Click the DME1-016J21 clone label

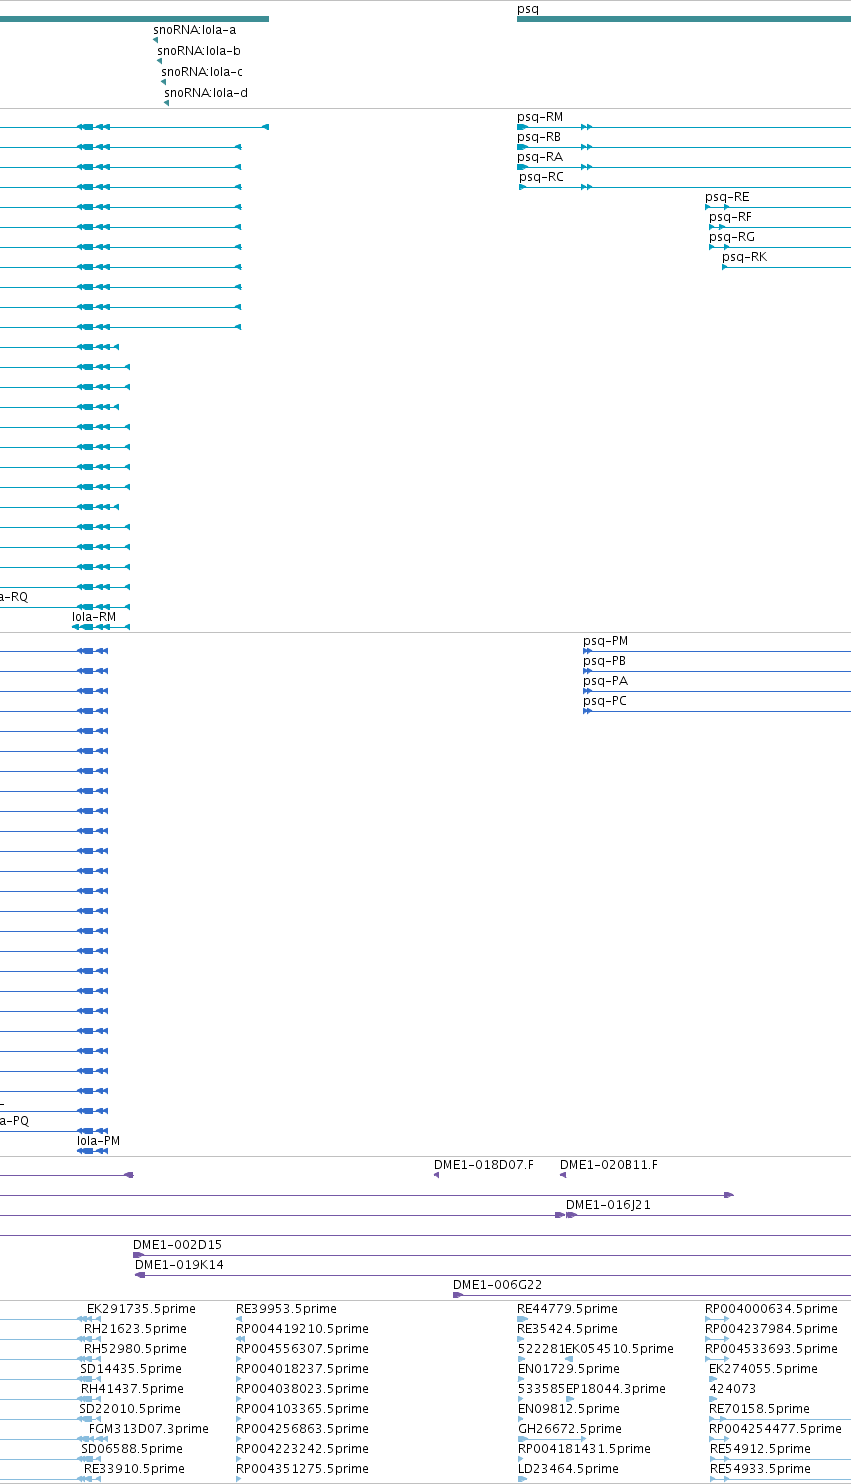608,1205
